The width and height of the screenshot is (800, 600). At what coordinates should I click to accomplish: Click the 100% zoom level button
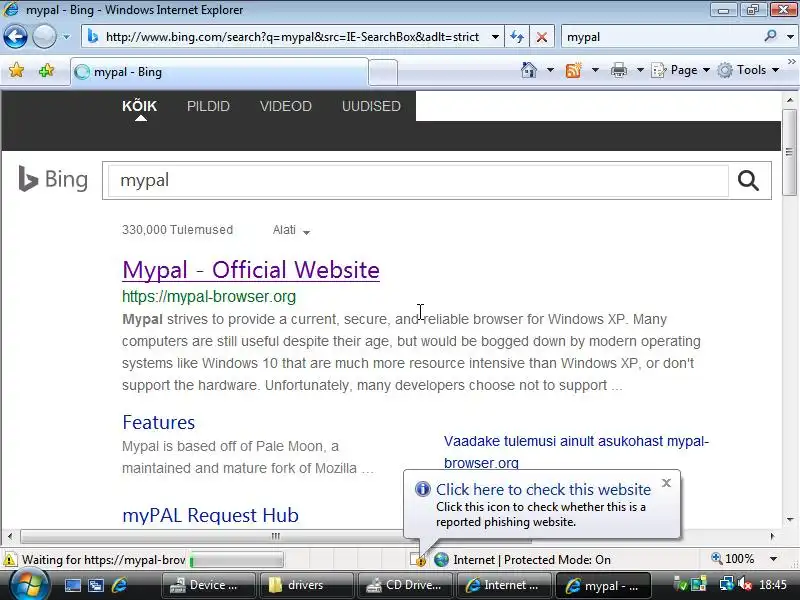tap(733, 559)
